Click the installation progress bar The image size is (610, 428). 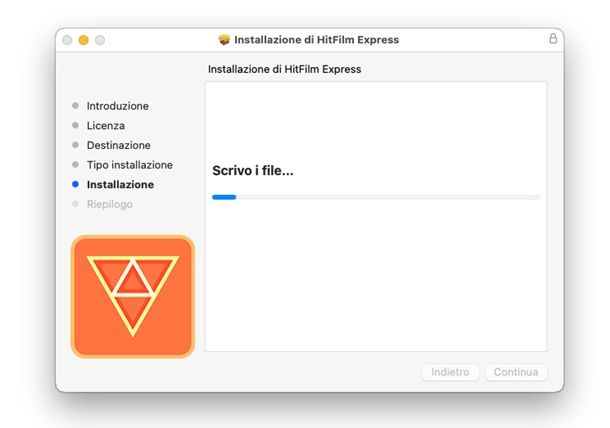[x=376, y=197]
